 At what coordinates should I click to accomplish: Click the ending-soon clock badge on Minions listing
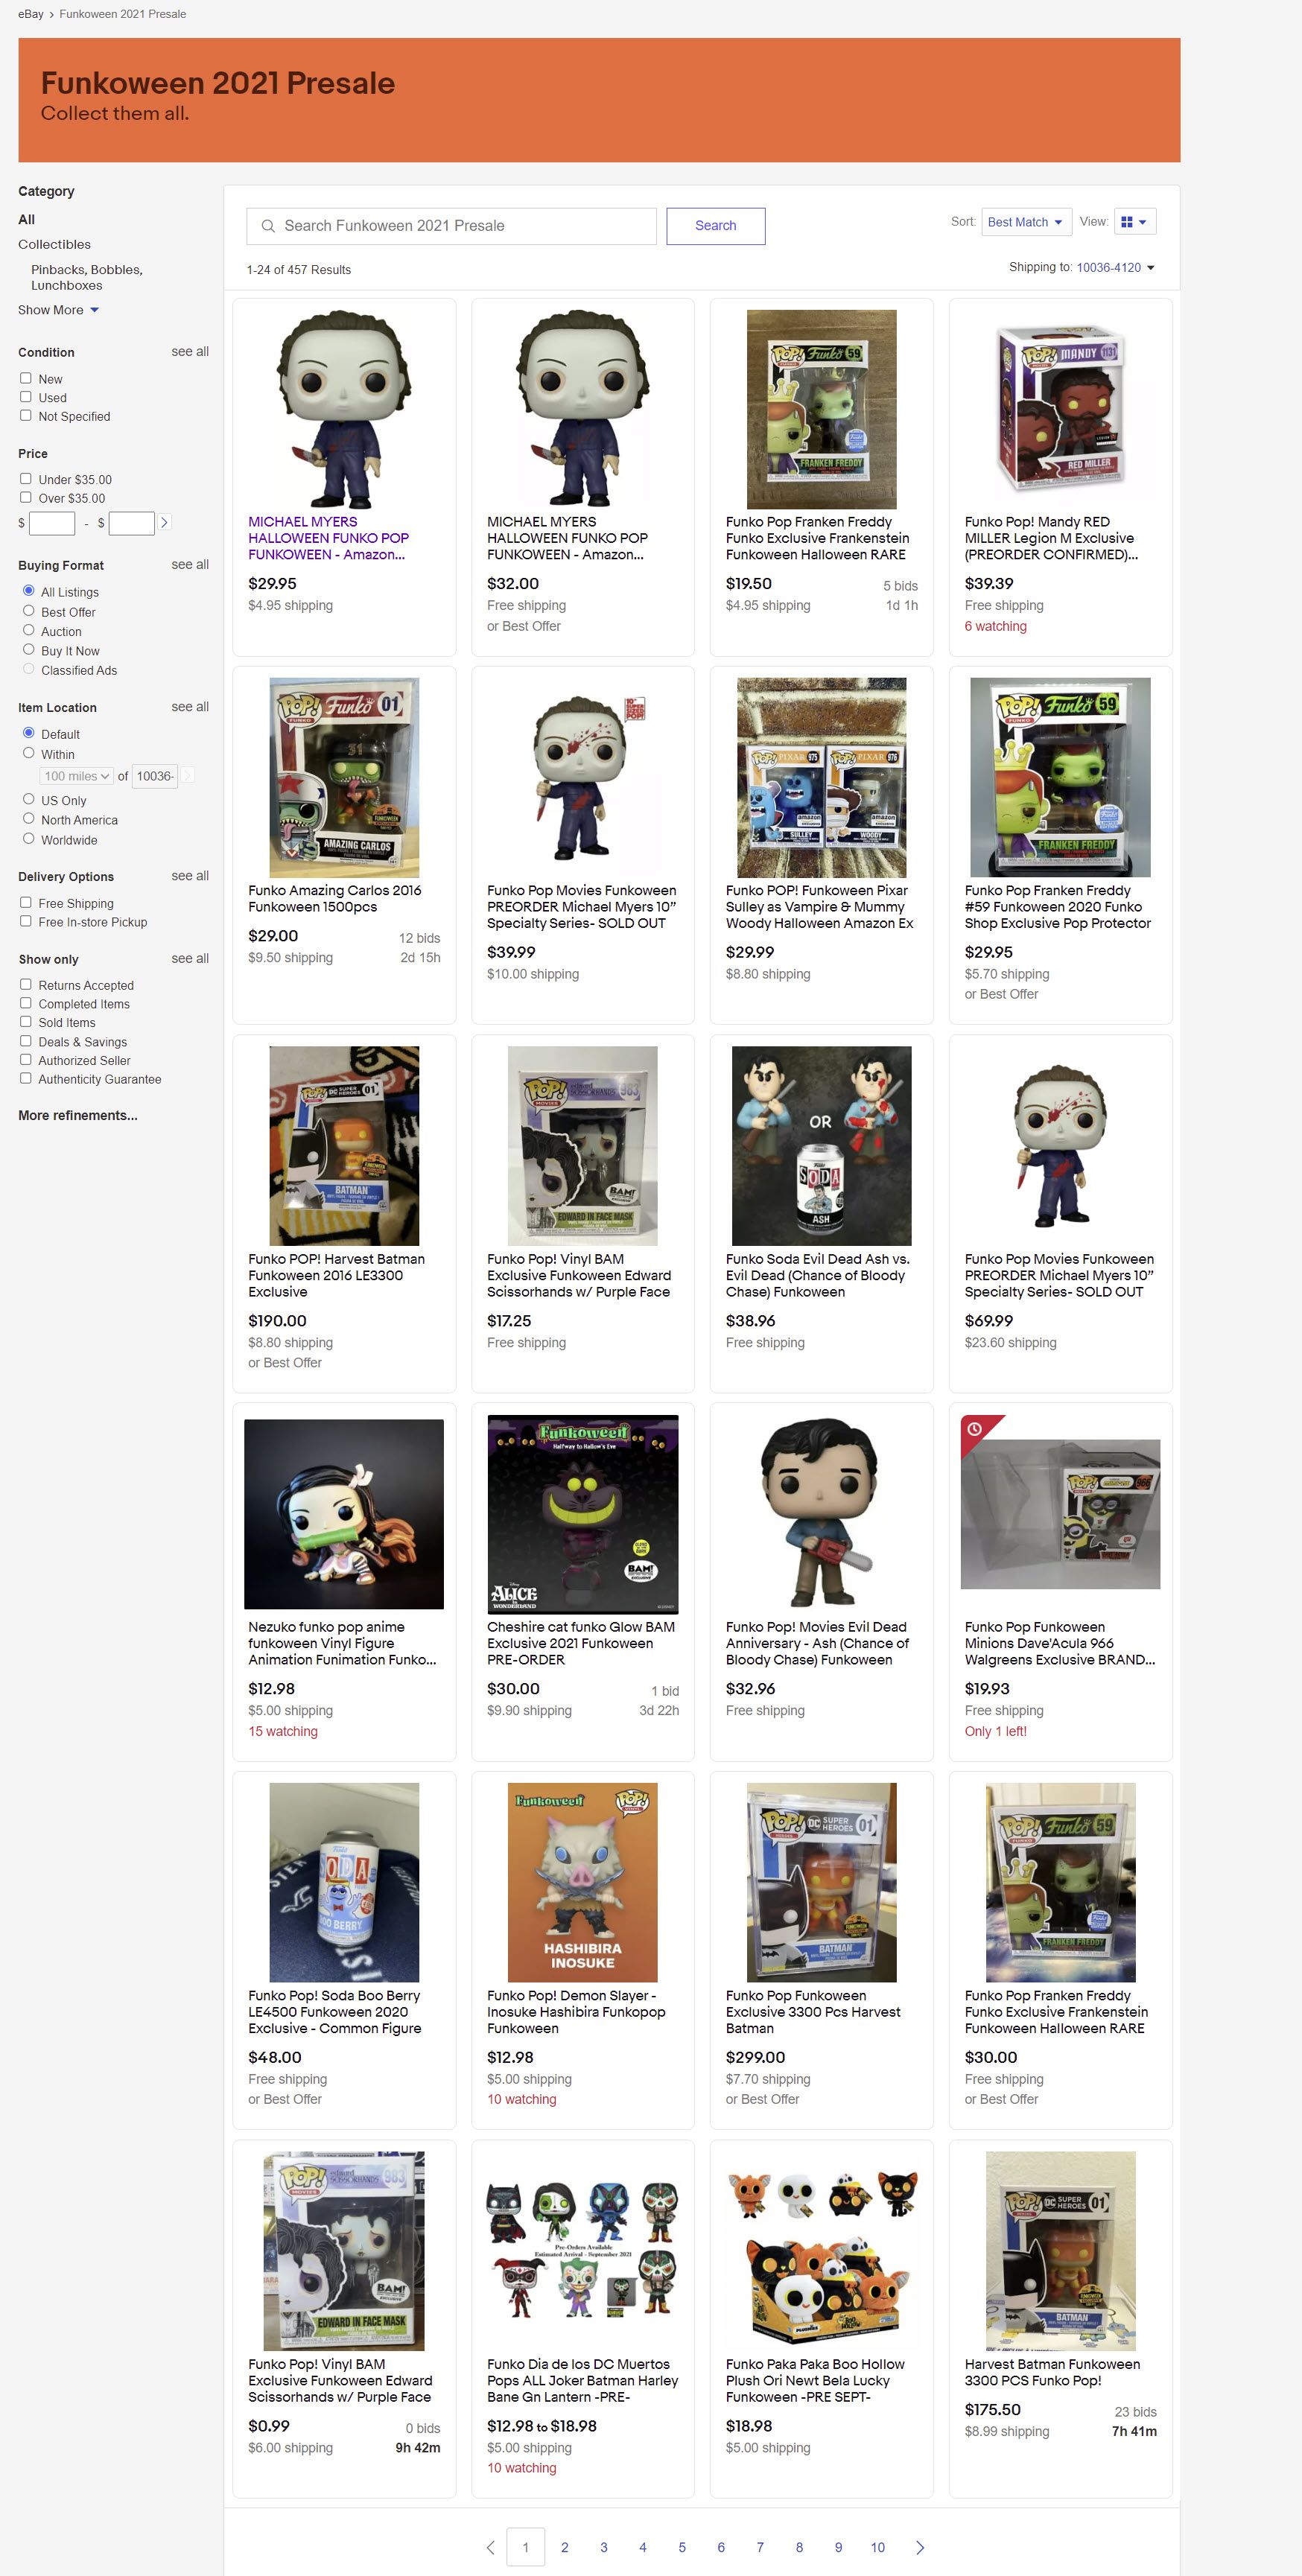click(975, 1429)
